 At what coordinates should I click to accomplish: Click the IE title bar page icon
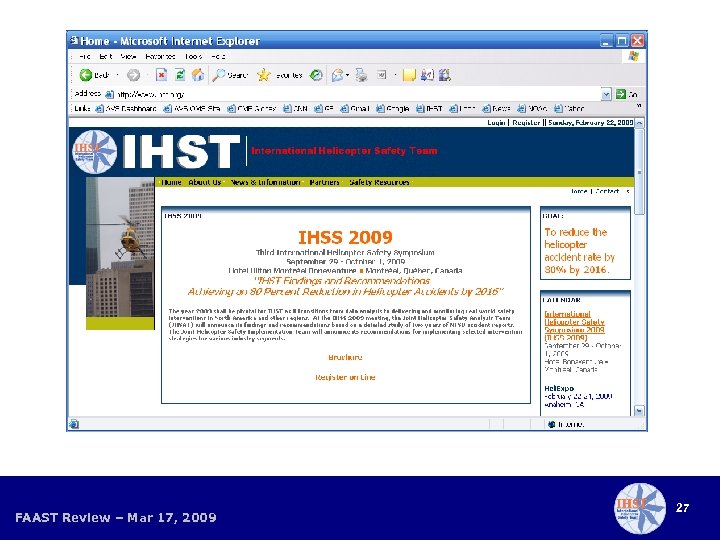74,40
